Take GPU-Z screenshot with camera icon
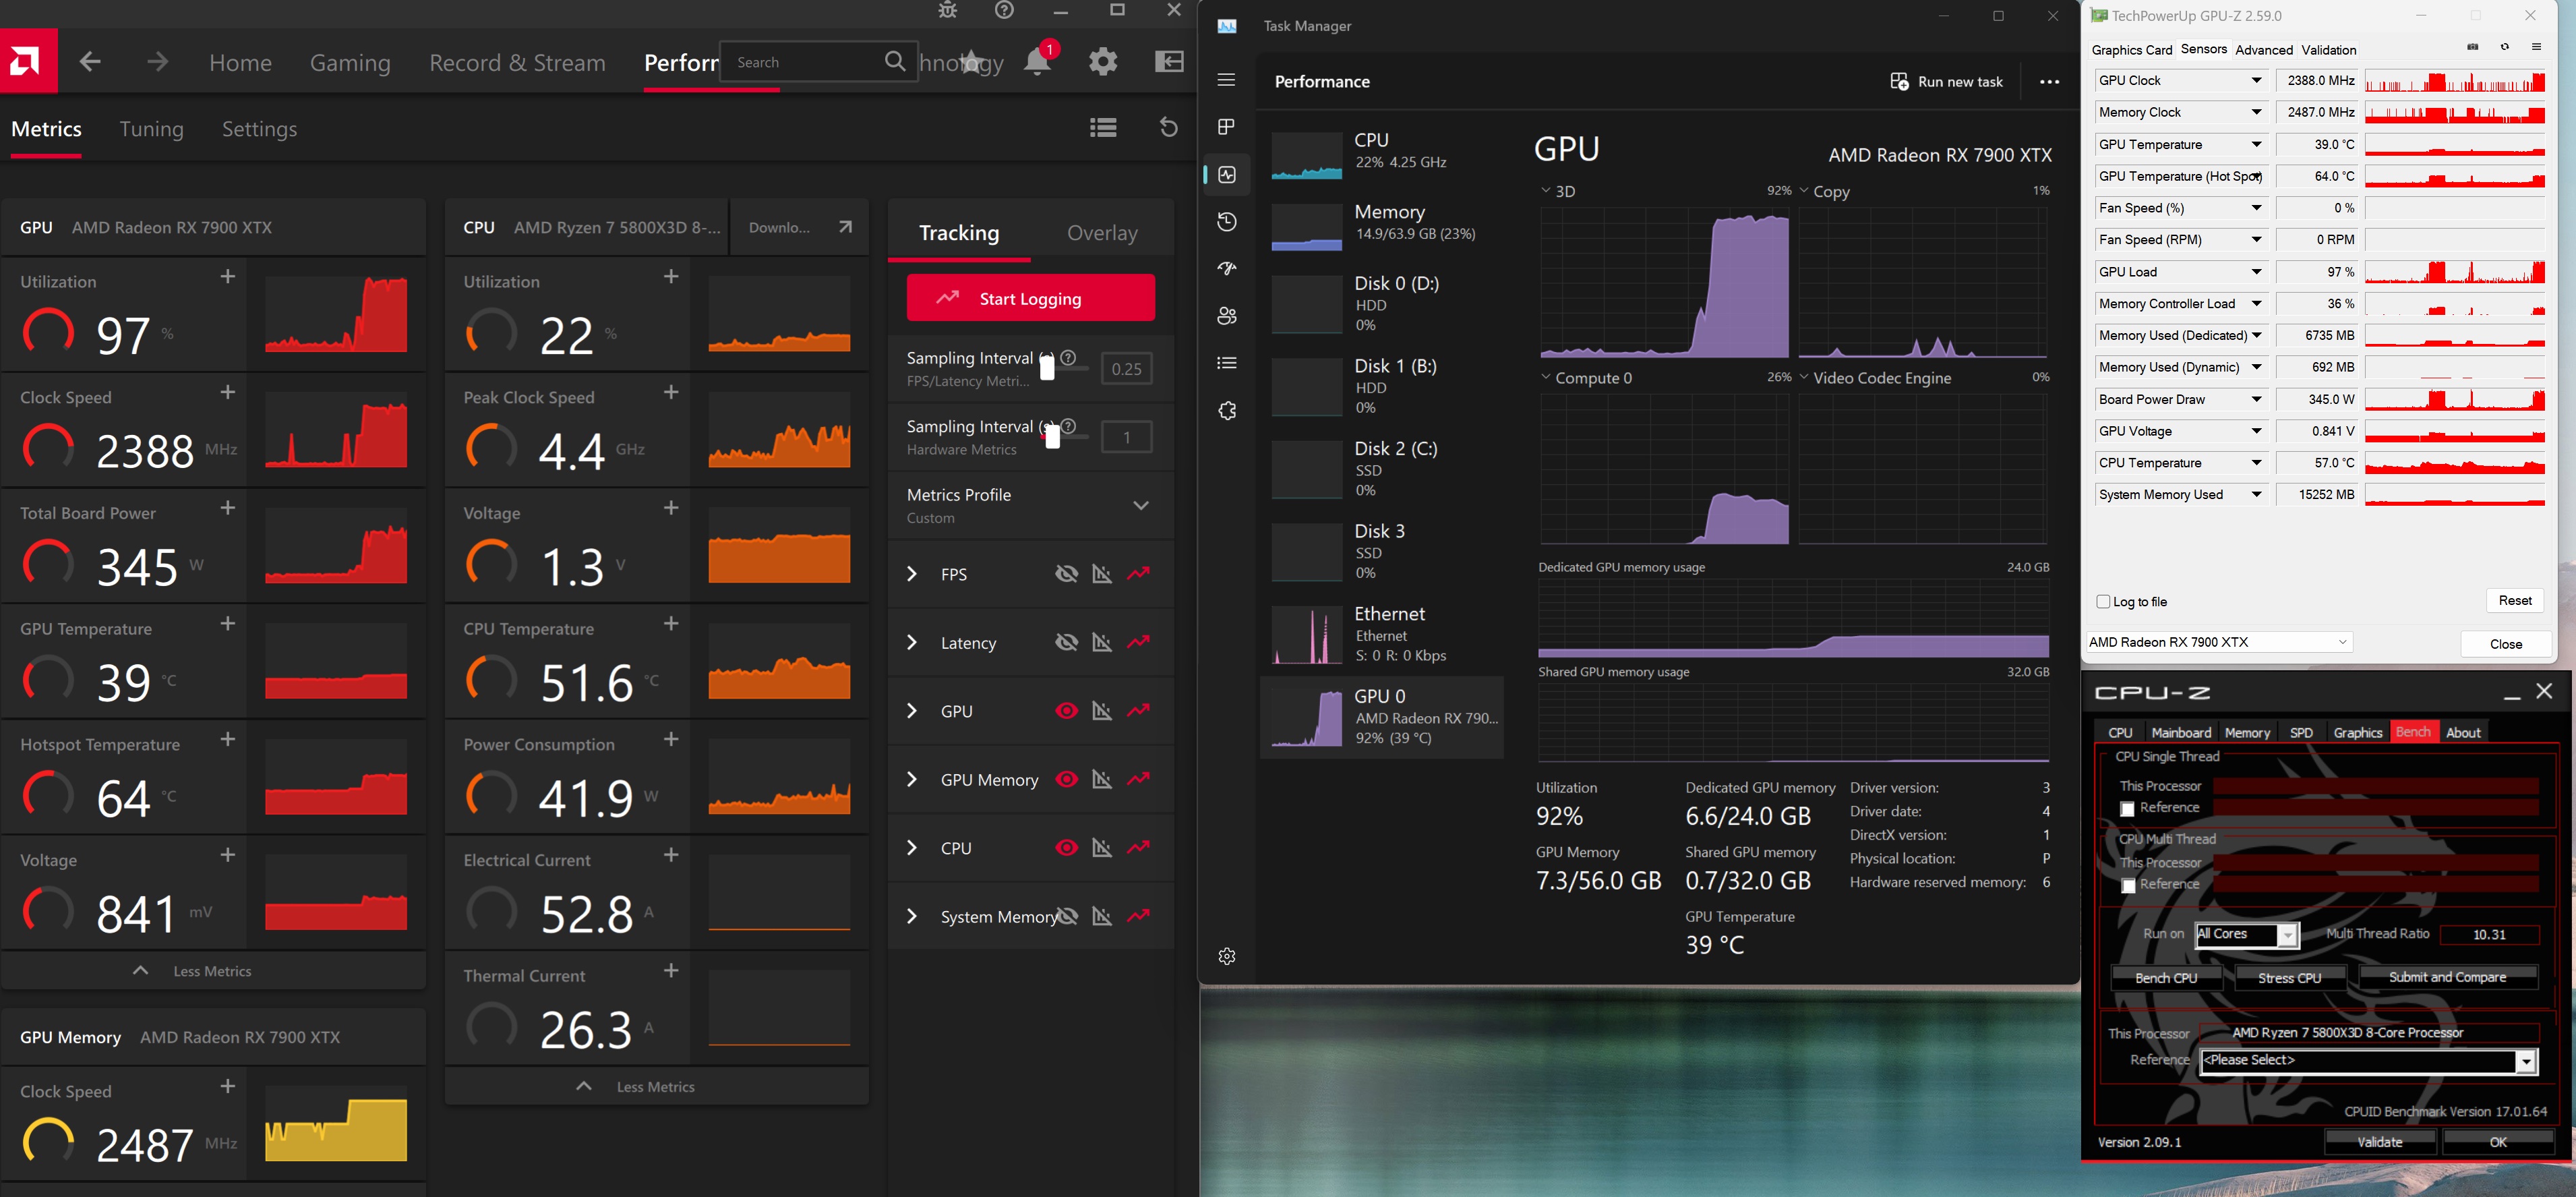 pos(2472,48)
